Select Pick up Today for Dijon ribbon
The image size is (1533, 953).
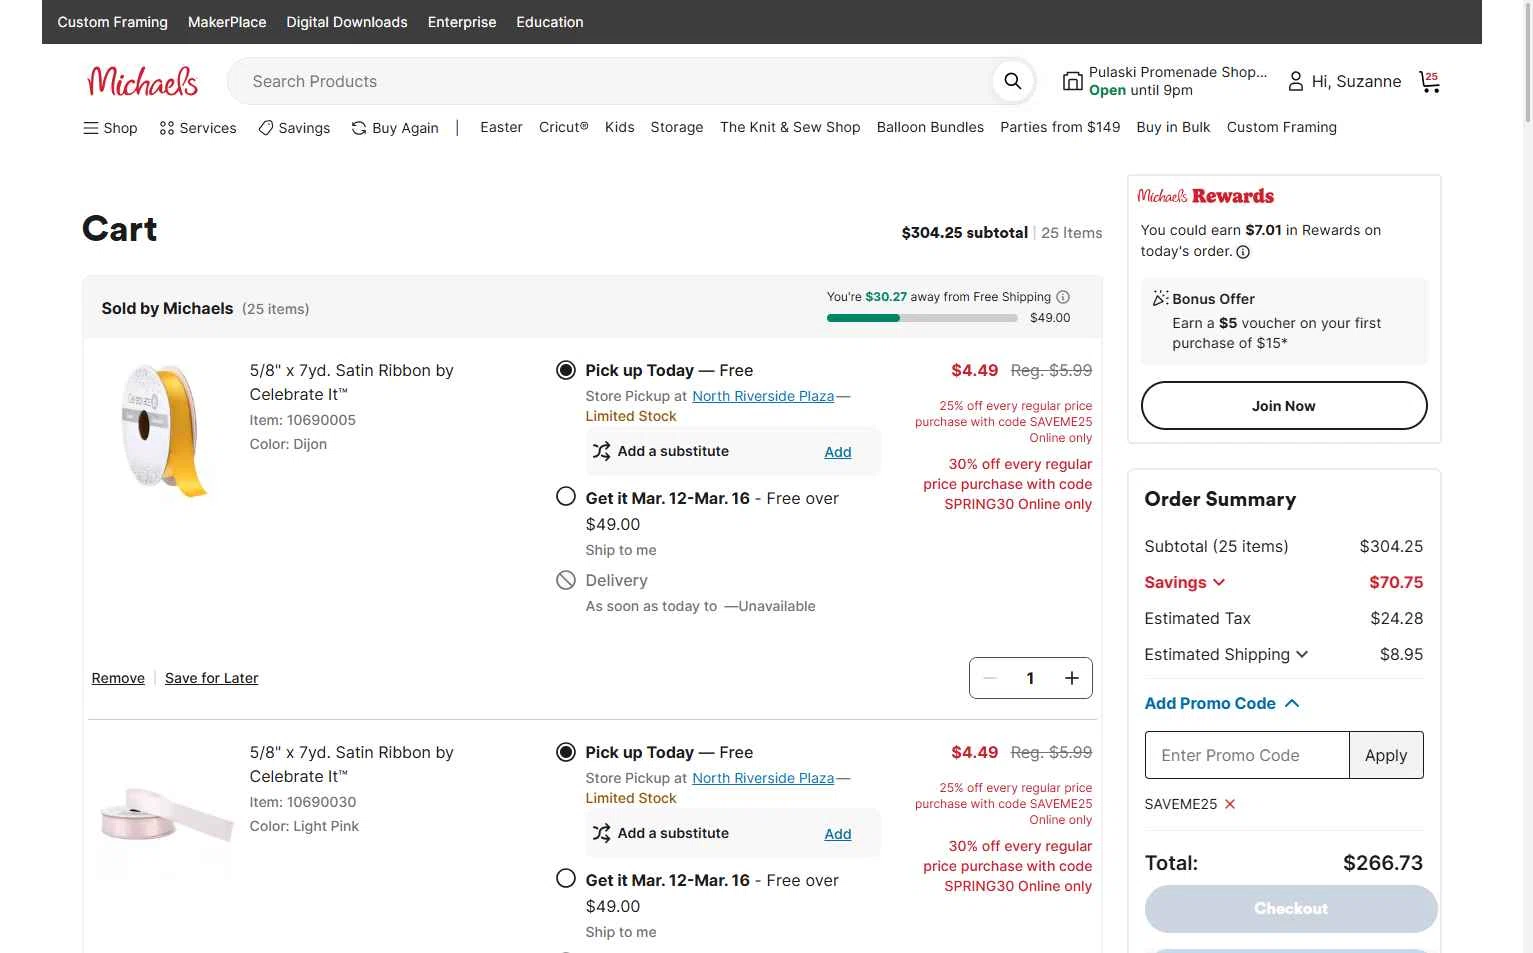[x=566, y=371]
